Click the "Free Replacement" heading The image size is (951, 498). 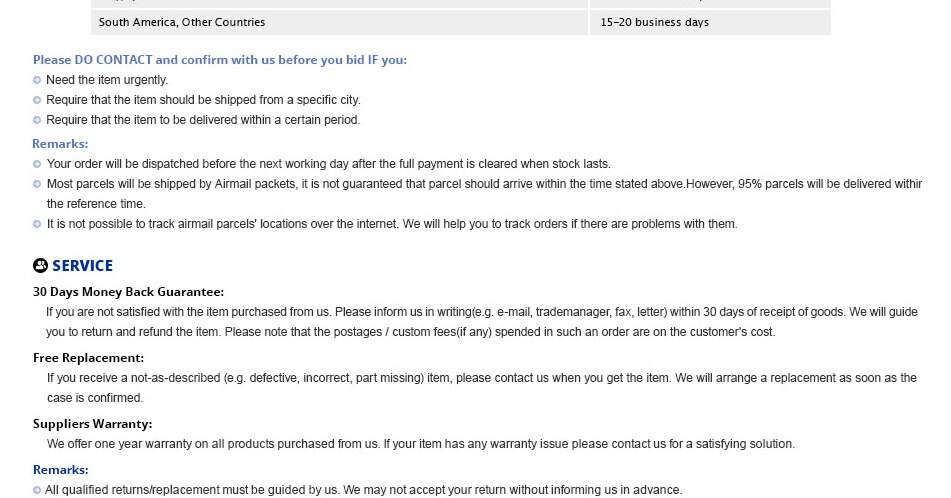(x=88, y=357)
